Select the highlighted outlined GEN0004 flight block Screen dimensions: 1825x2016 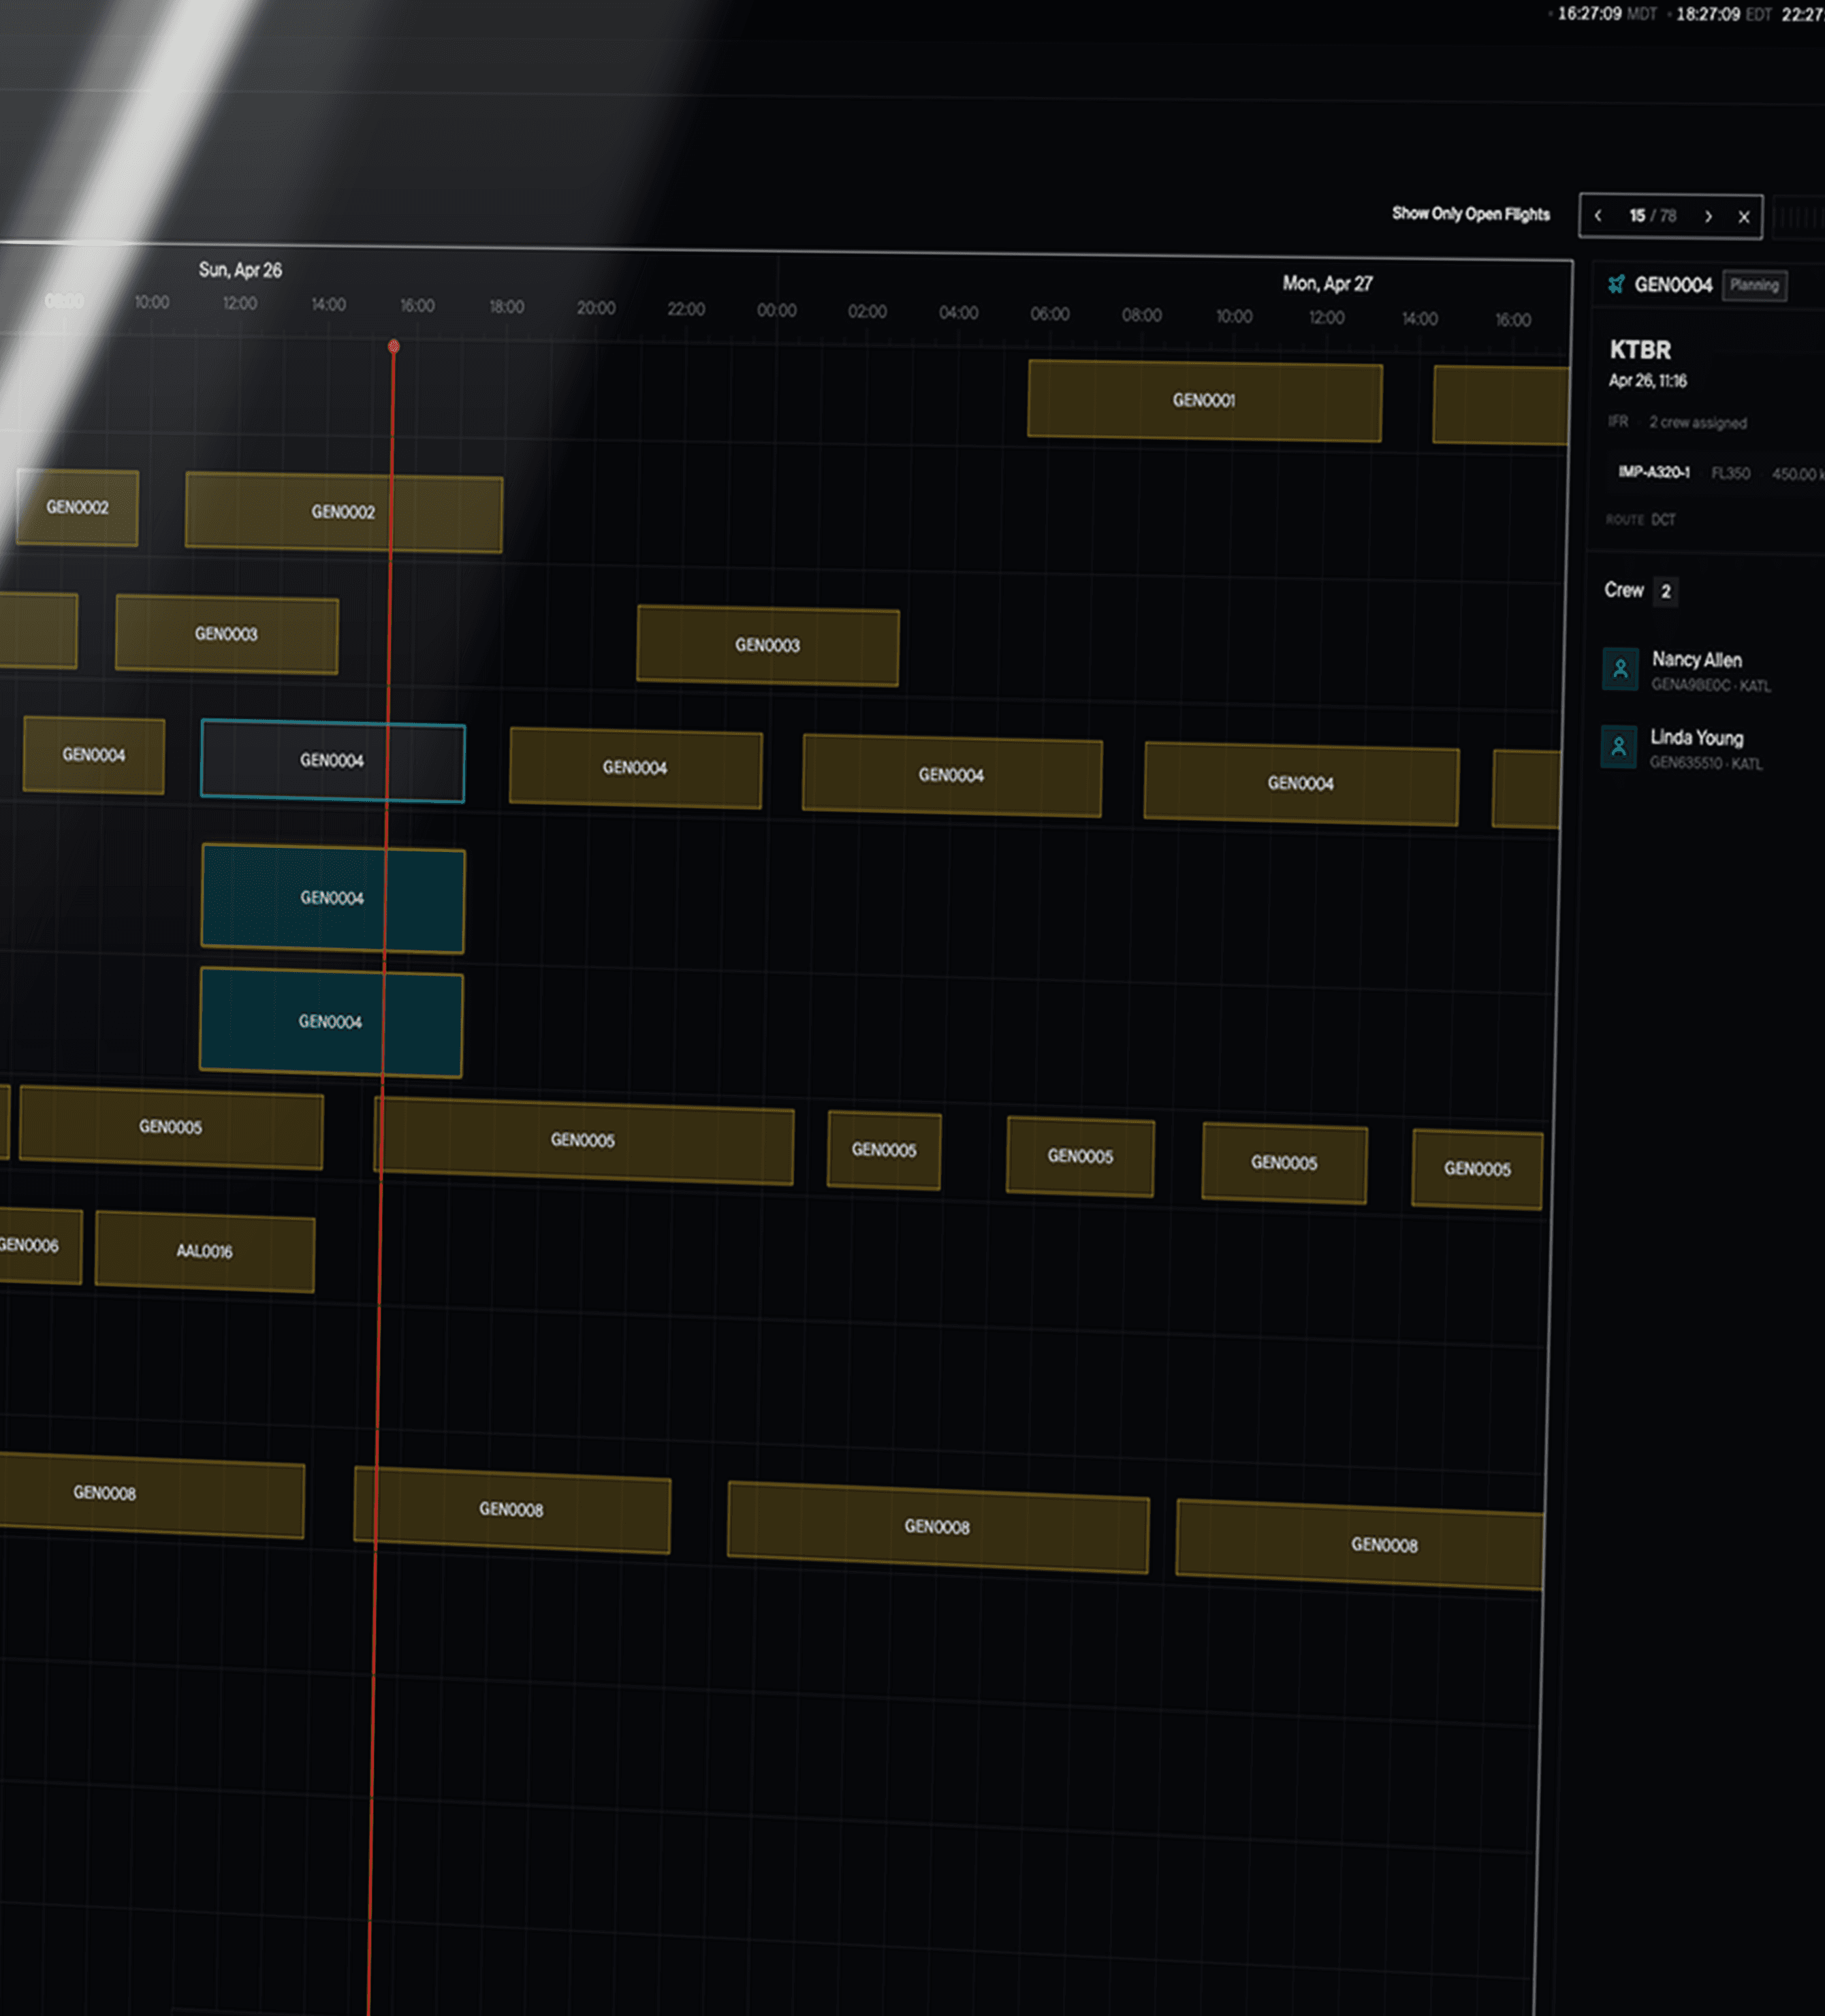point(332,760)
